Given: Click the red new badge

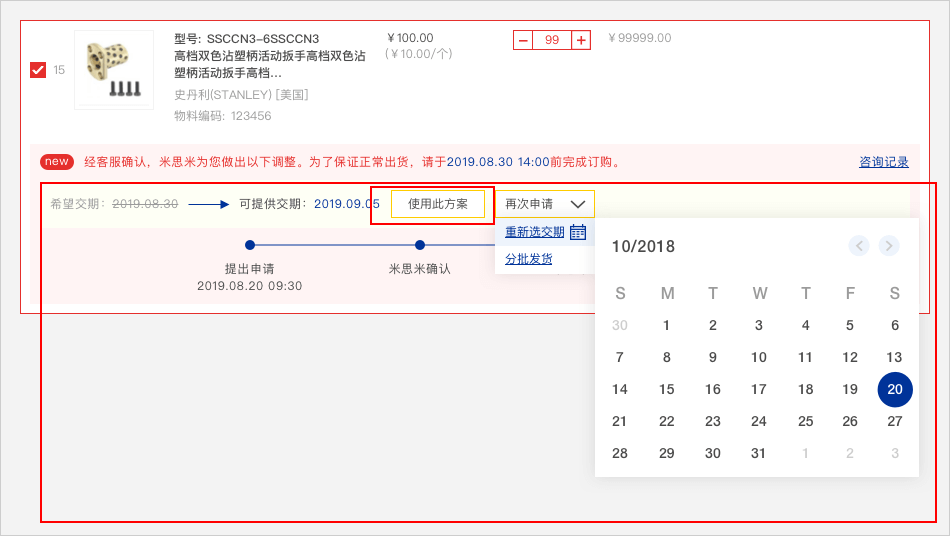Looking at the screenshot, I should point(57,162).
